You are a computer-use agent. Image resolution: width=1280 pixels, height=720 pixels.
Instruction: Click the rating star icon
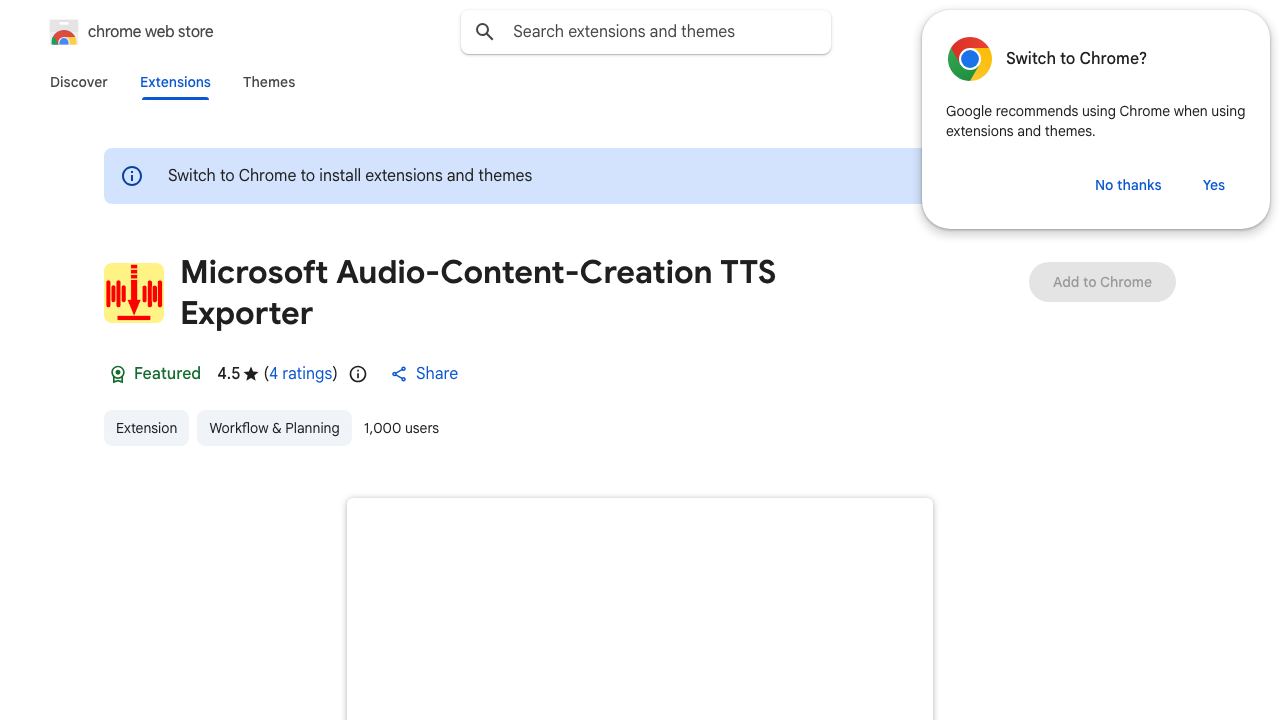pyautogui.click(x=251, y=374)
